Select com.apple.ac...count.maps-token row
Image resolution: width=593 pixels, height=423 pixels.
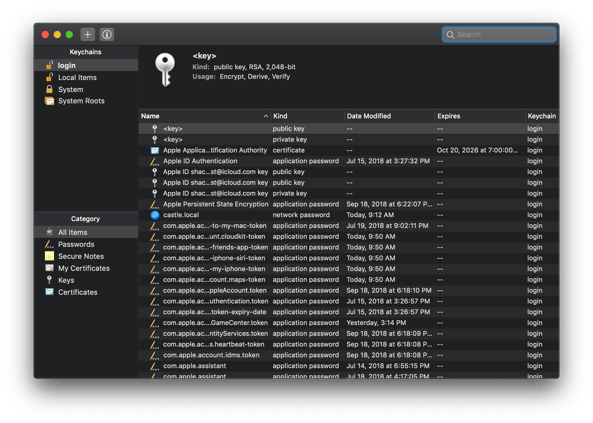349,280
